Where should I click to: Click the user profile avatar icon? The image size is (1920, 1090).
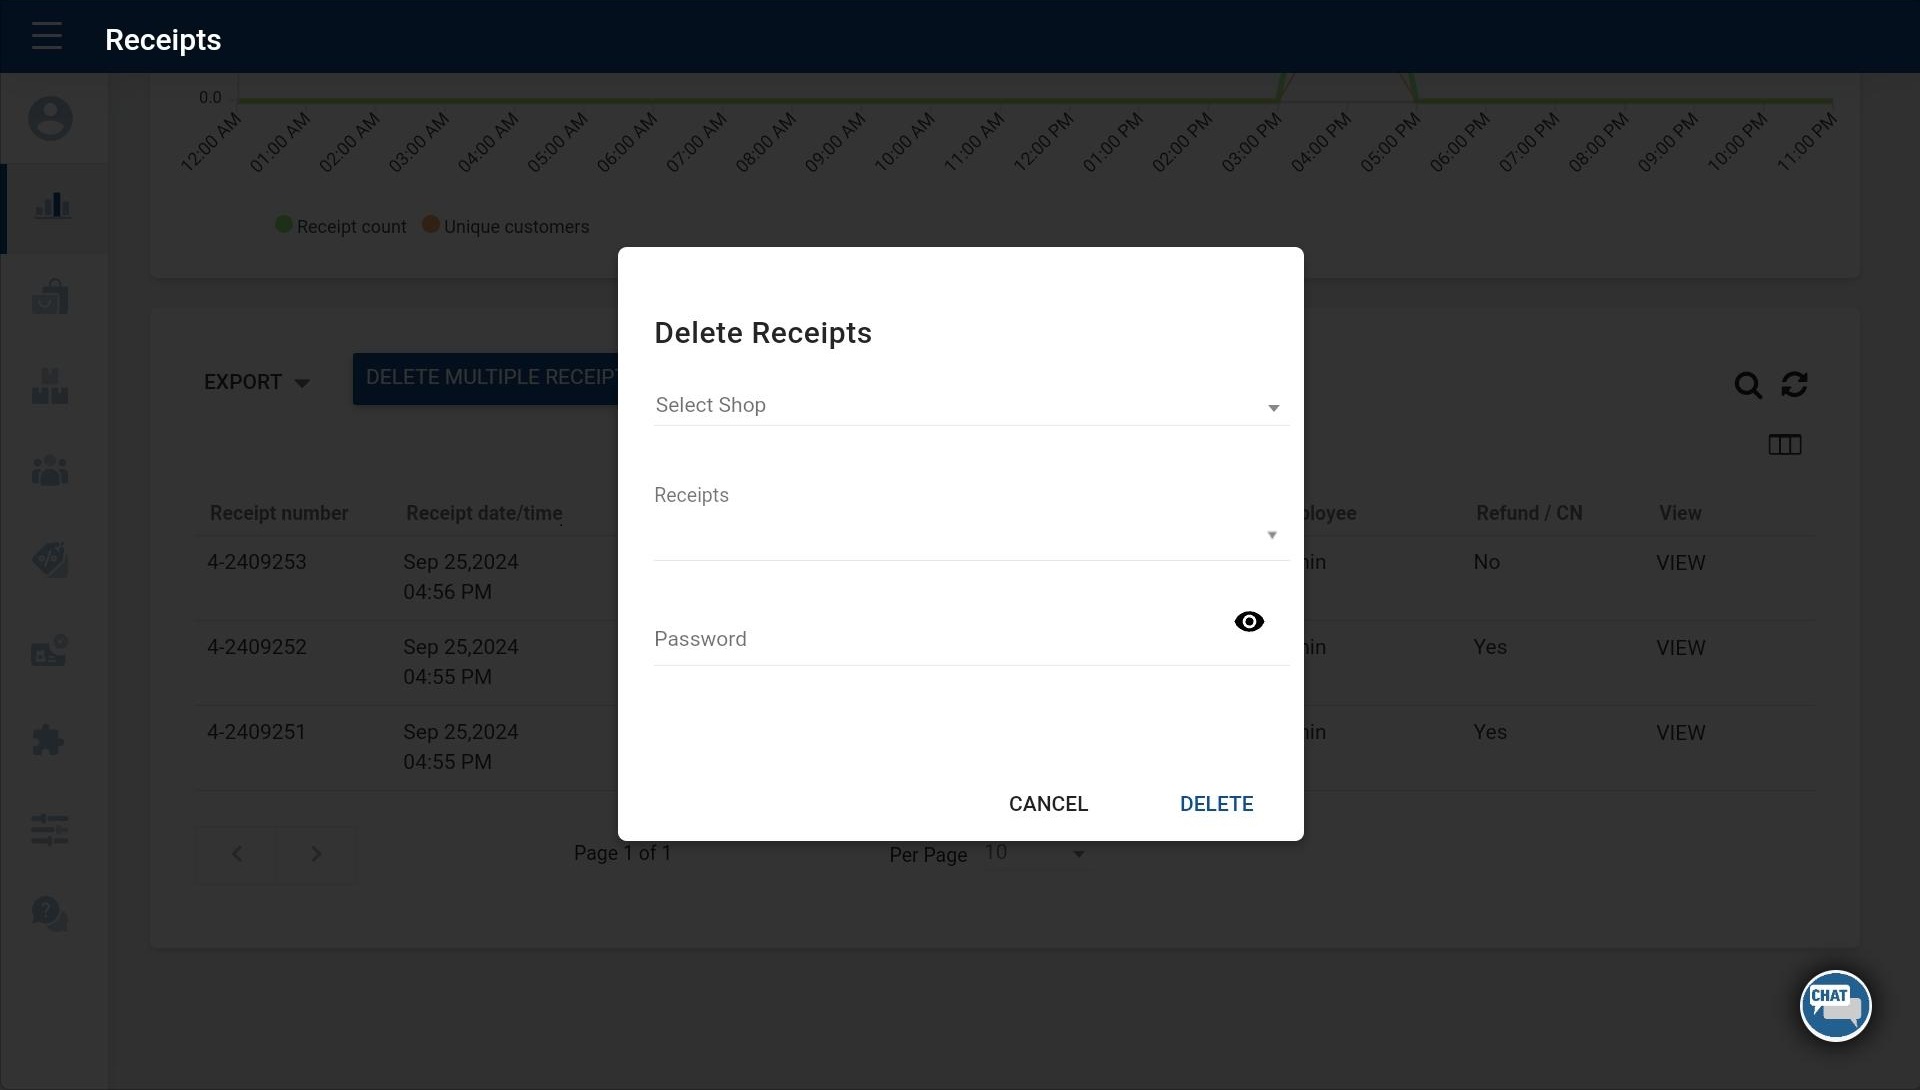click(50, 119)
